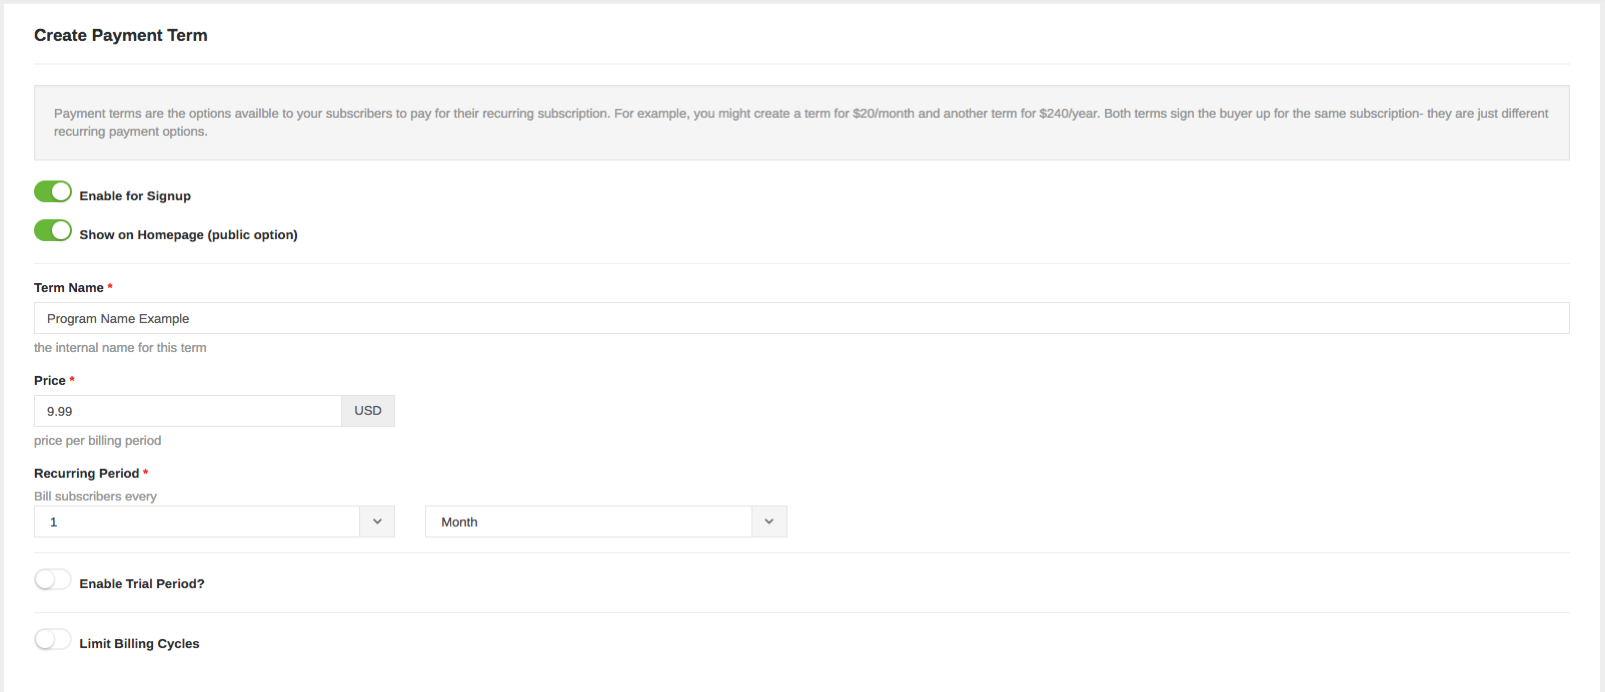Viewport: 1605px width, 692px height.
Task: Toggle the Enable for Signup switch
Action: click(53, 191)
